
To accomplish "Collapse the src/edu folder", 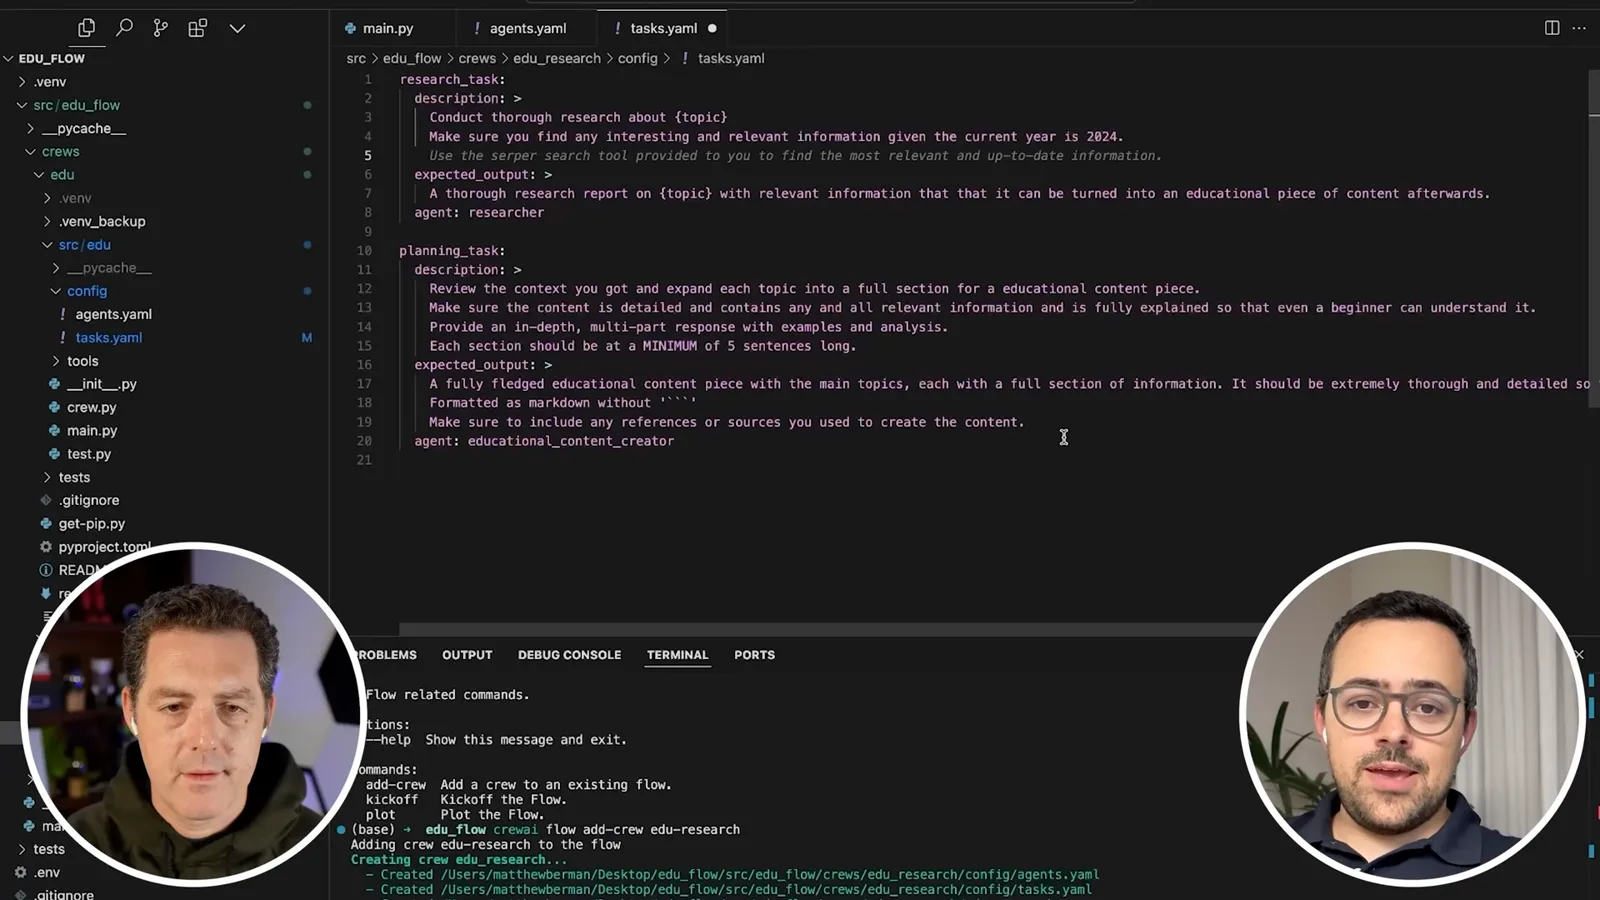I will coord(84,244).
